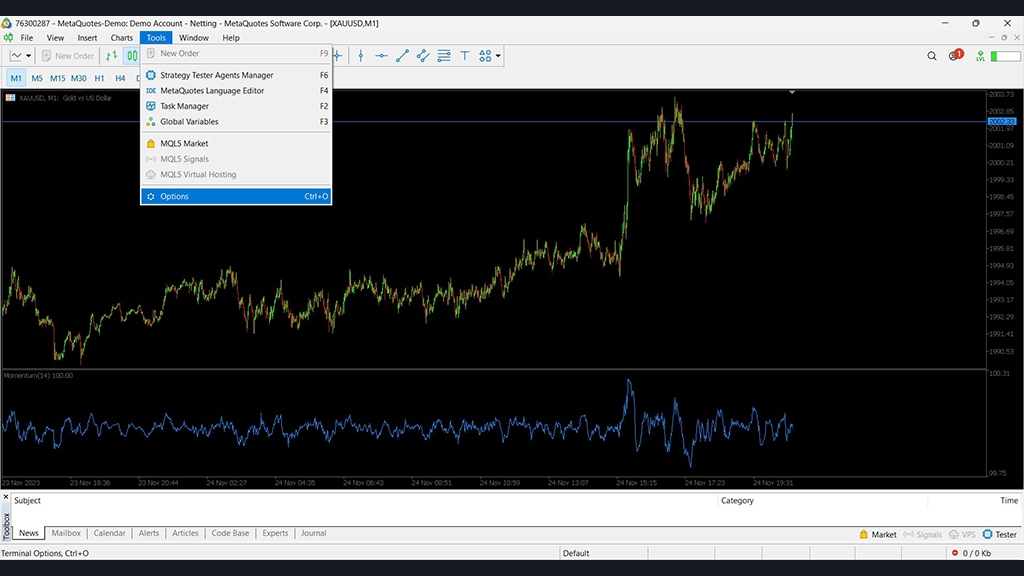Switch to the Articles tab
1024x576 pixels.
point(185,533)
